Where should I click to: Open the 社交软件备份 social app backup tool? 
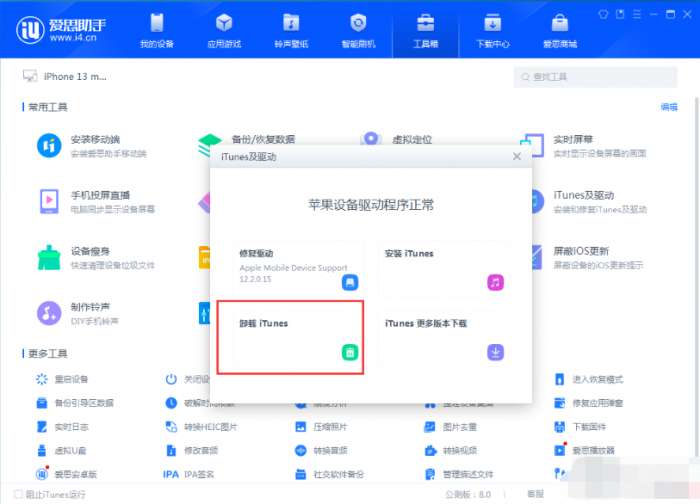click(329, 474)
